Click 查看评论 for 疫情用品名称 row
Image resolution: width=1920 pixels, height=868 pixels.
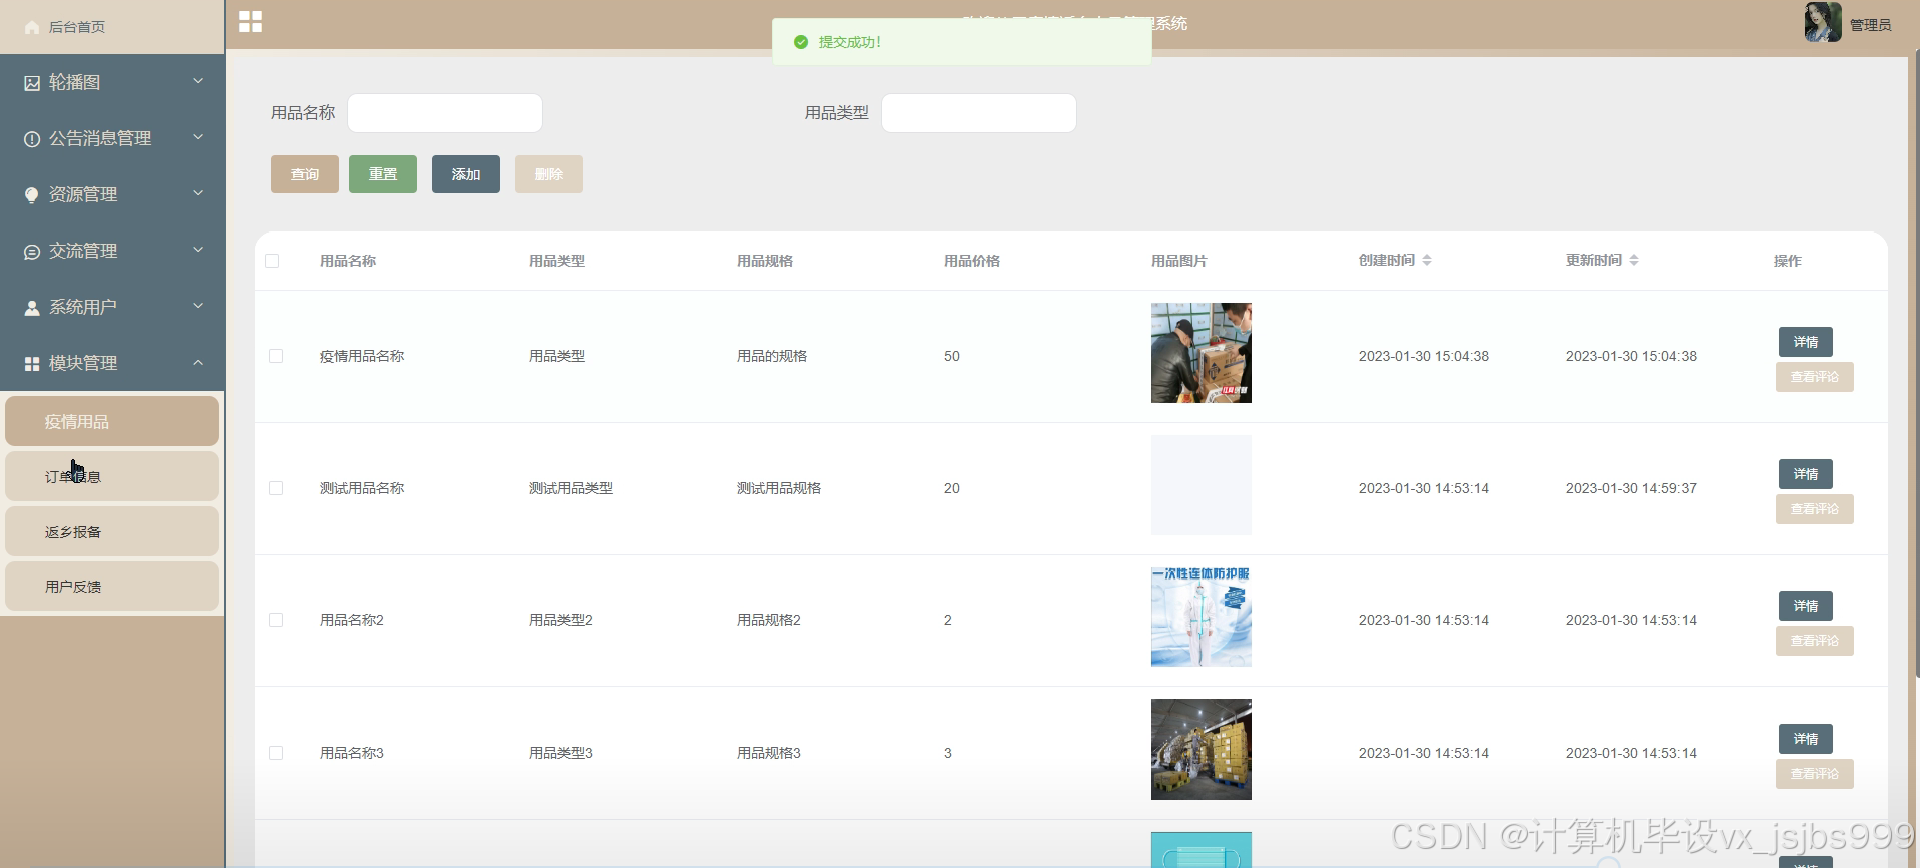[x=1815, y=377]
